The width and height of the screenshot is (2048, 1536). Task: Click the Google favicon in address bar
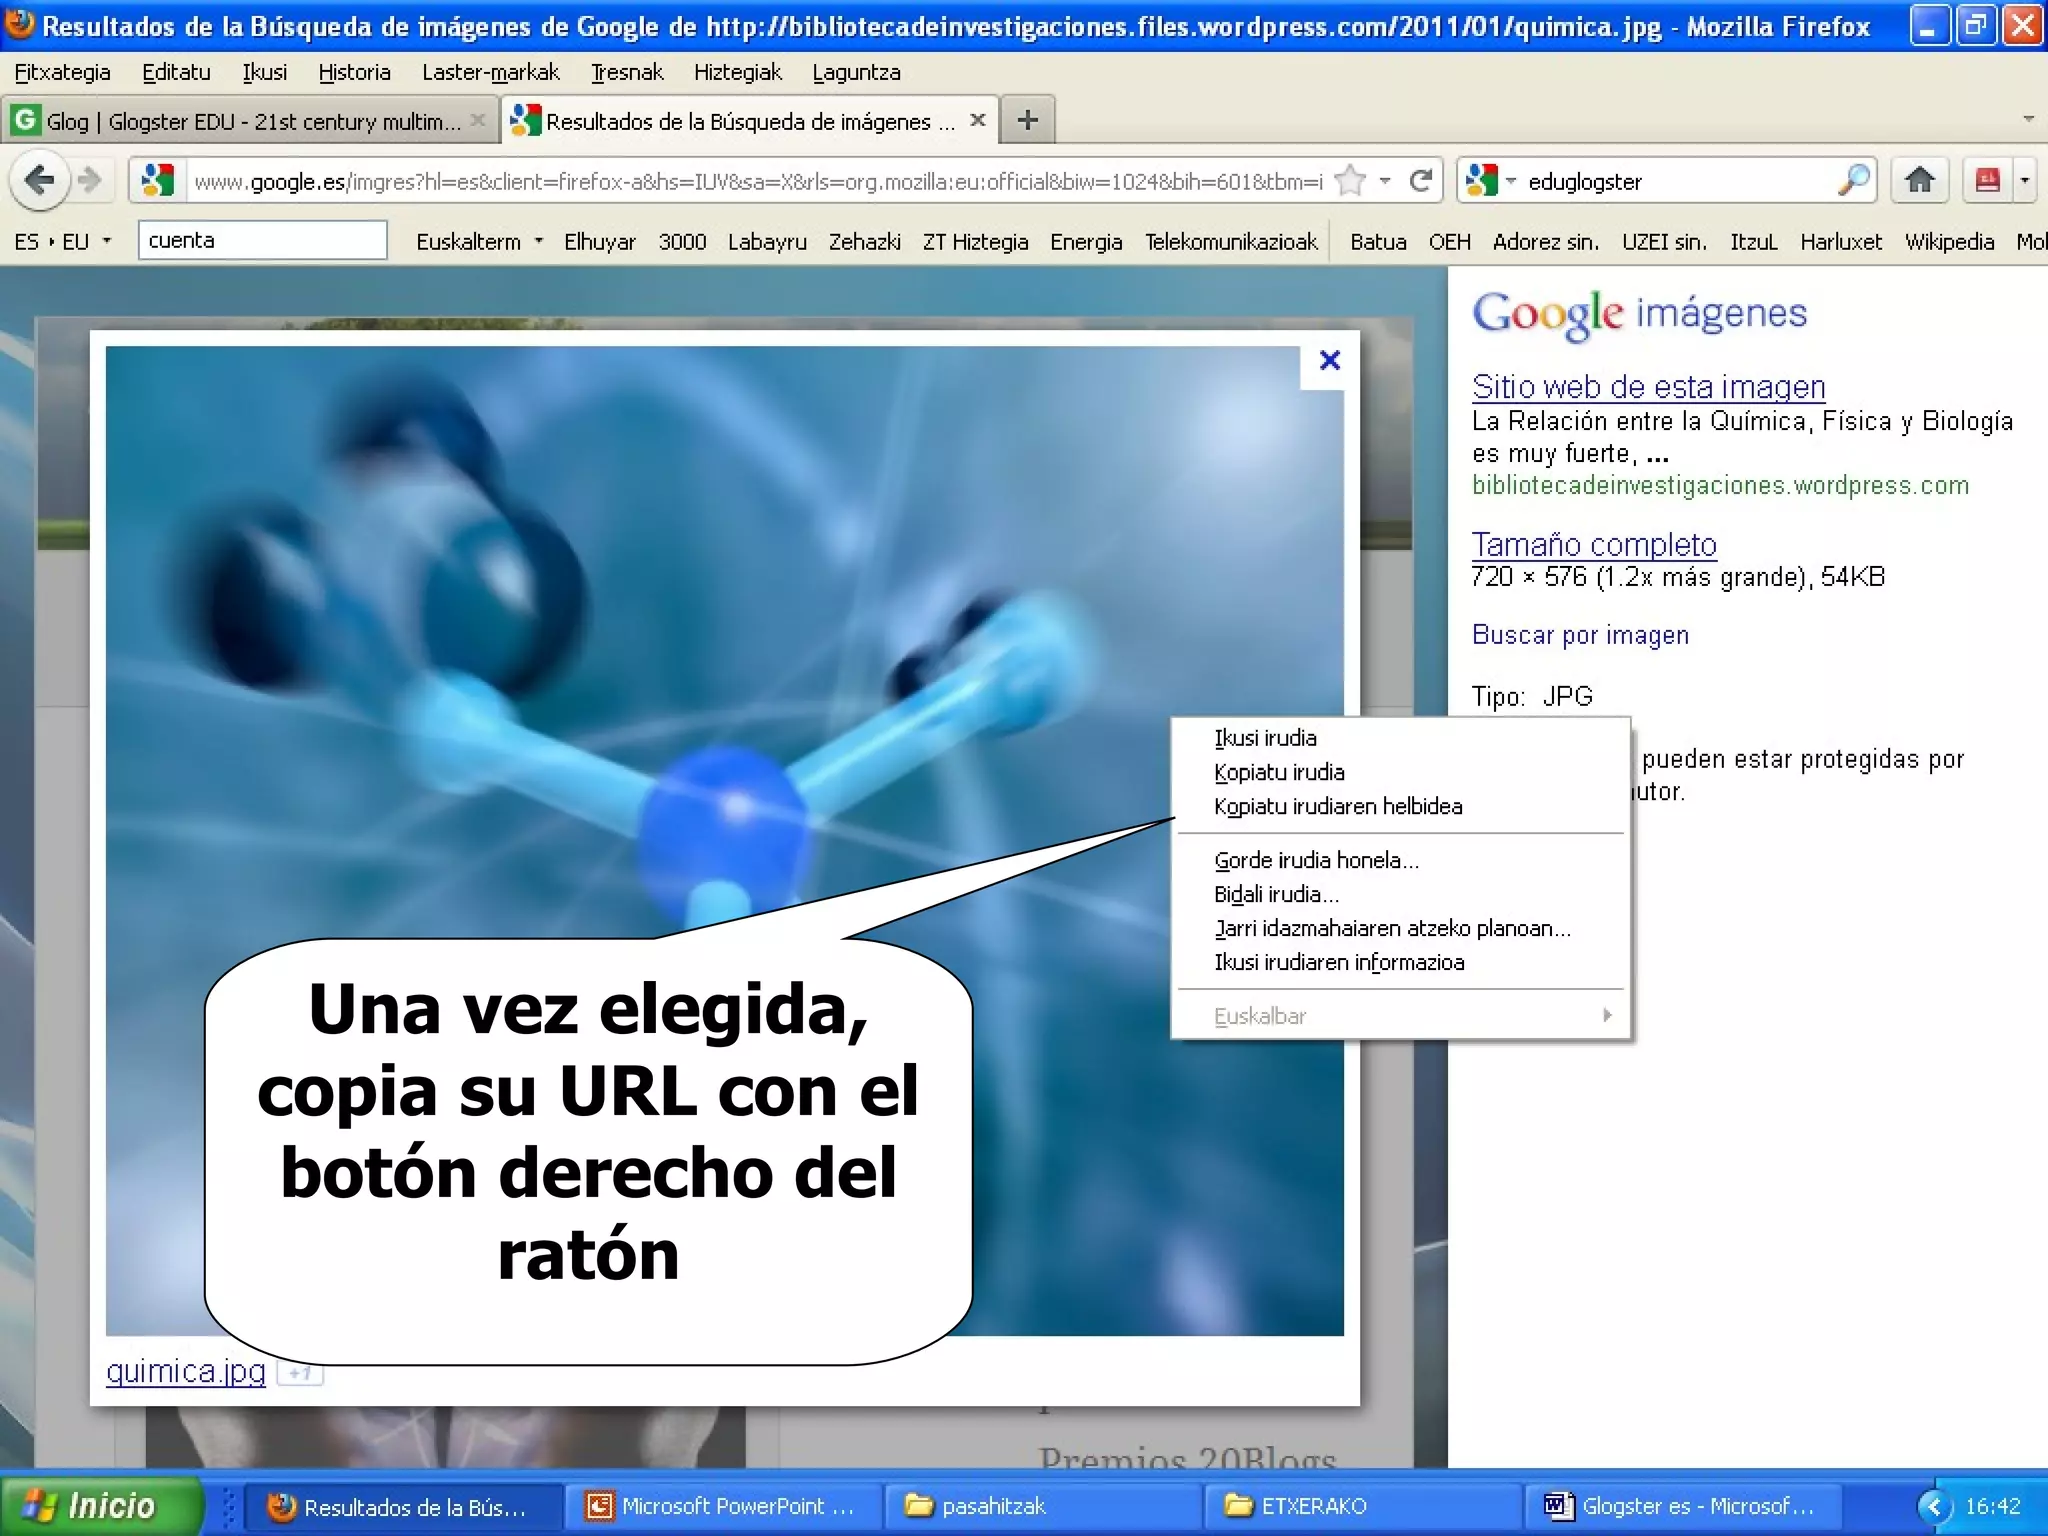158,181
